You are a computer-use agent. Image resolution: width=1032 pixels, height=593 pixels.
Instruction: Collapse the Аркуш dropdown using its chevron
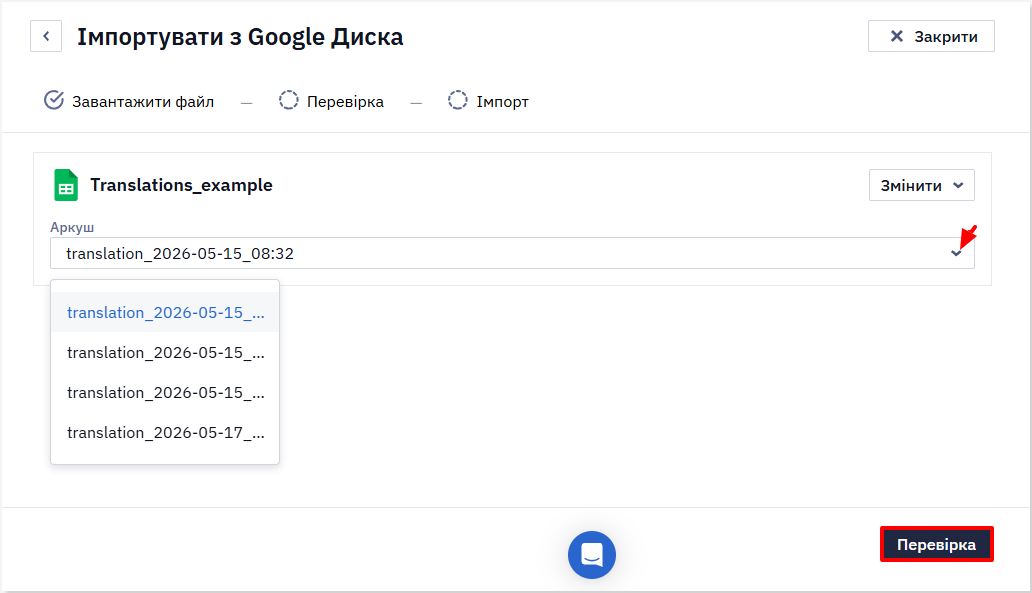[x=956, y=253]
